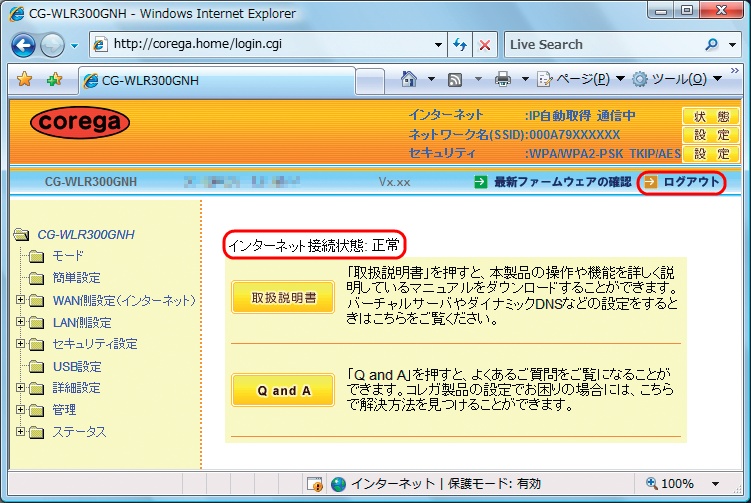
Task: Click the folder icon beside LAN側設定
Action: tap(36, 323)
